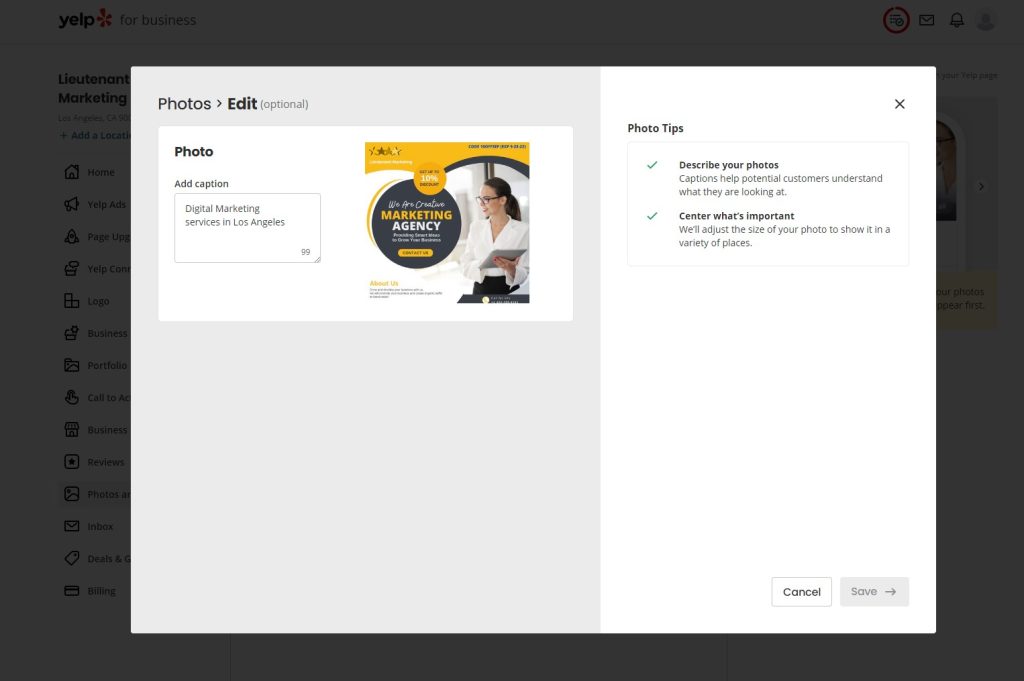Click the Billing card icon
The image size is (1024, 681).
(x=71, y=591)
